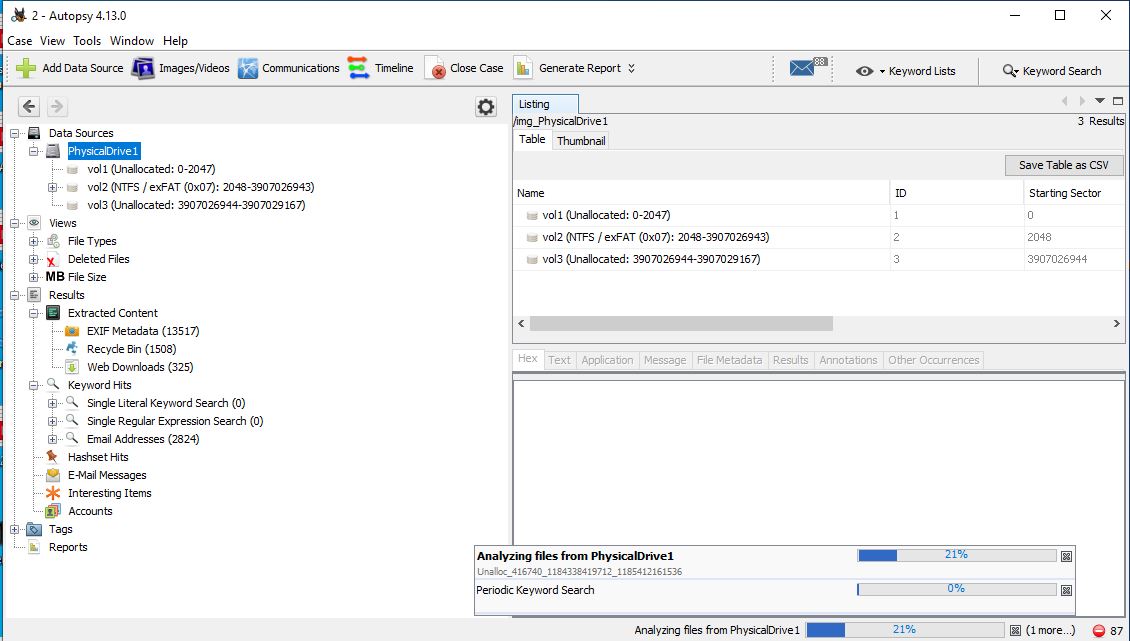This screenshot has width=1130, height=641.
Task: Open the Listing tab list dropdown arrow
Action: point(1100,101)
